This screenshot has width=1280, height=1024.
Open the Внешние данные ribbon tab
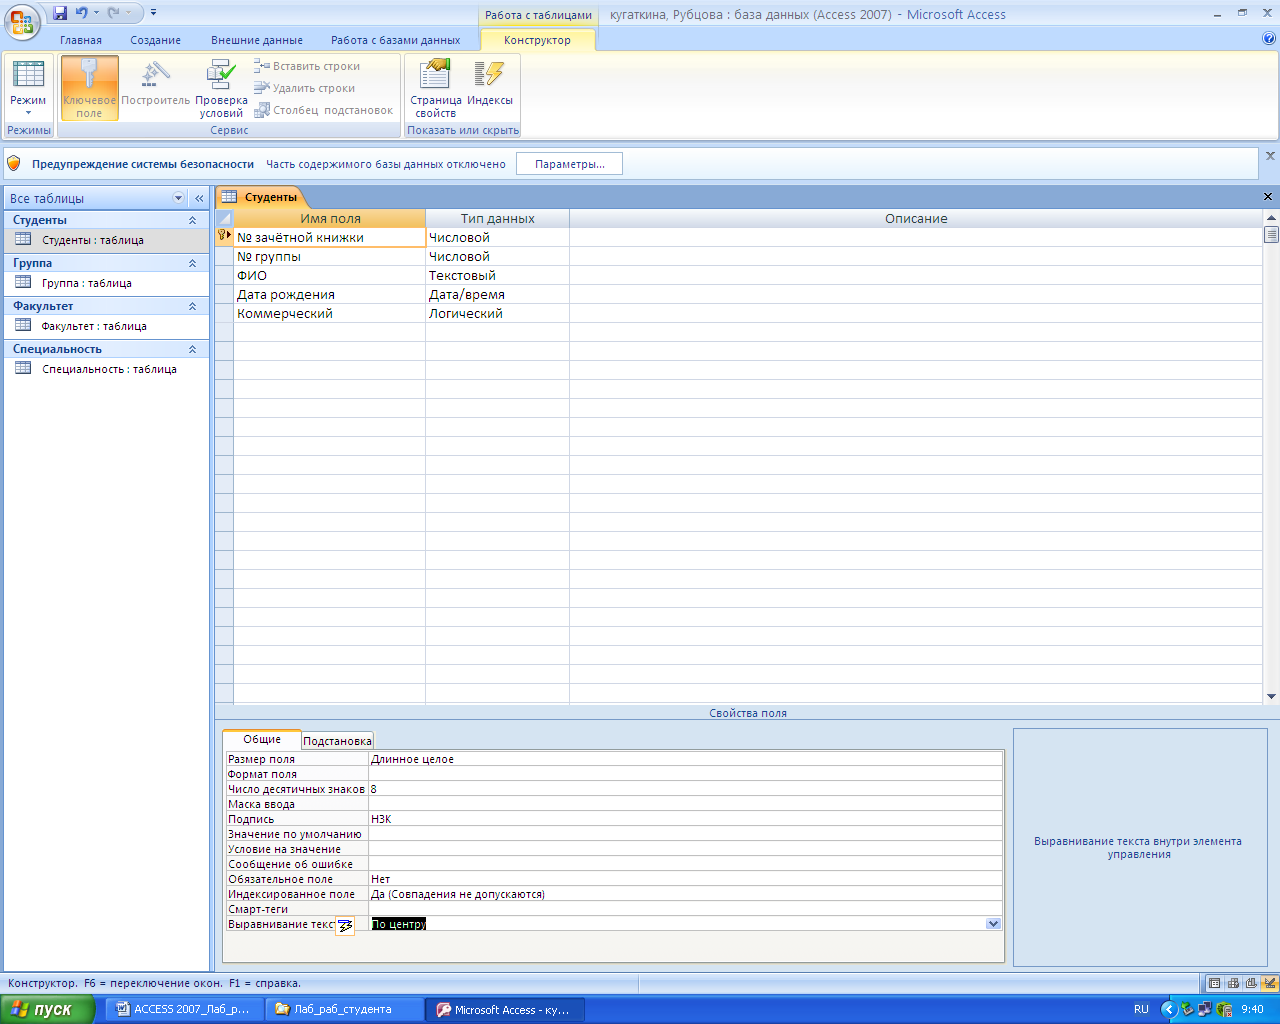[257, 40]
